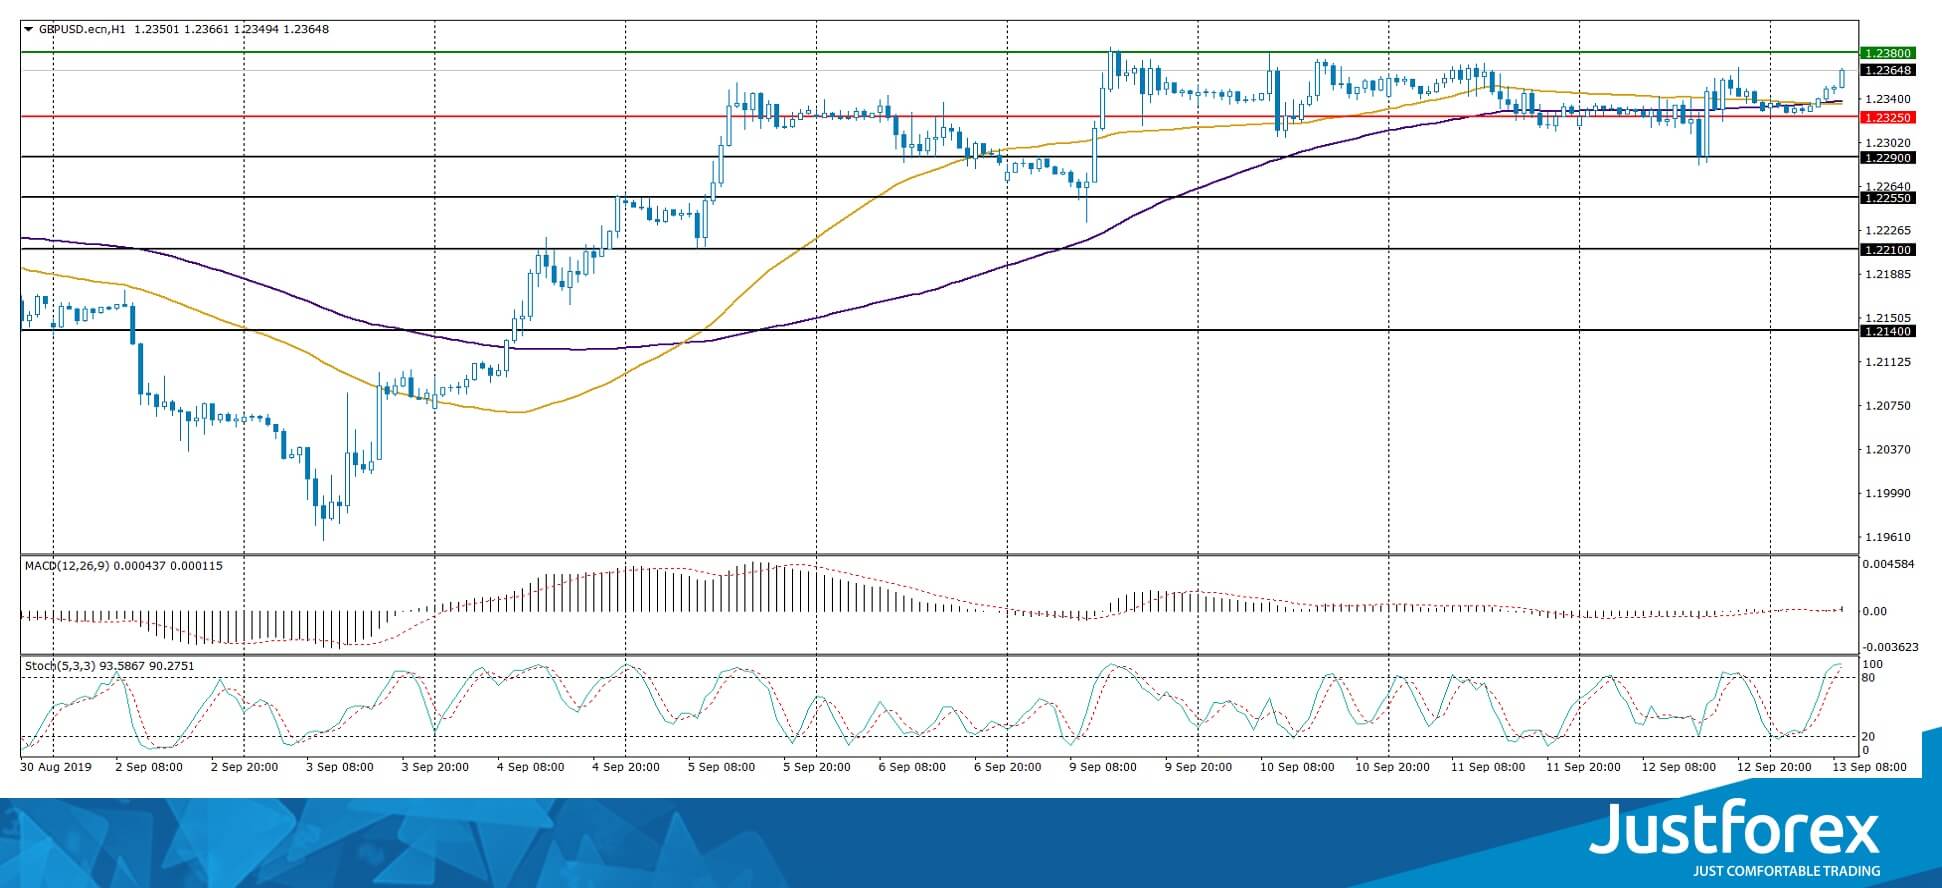Click the 1.23020 price axis label
This screenshot has height=888, width=1942.
click(x=1887, y=143)
